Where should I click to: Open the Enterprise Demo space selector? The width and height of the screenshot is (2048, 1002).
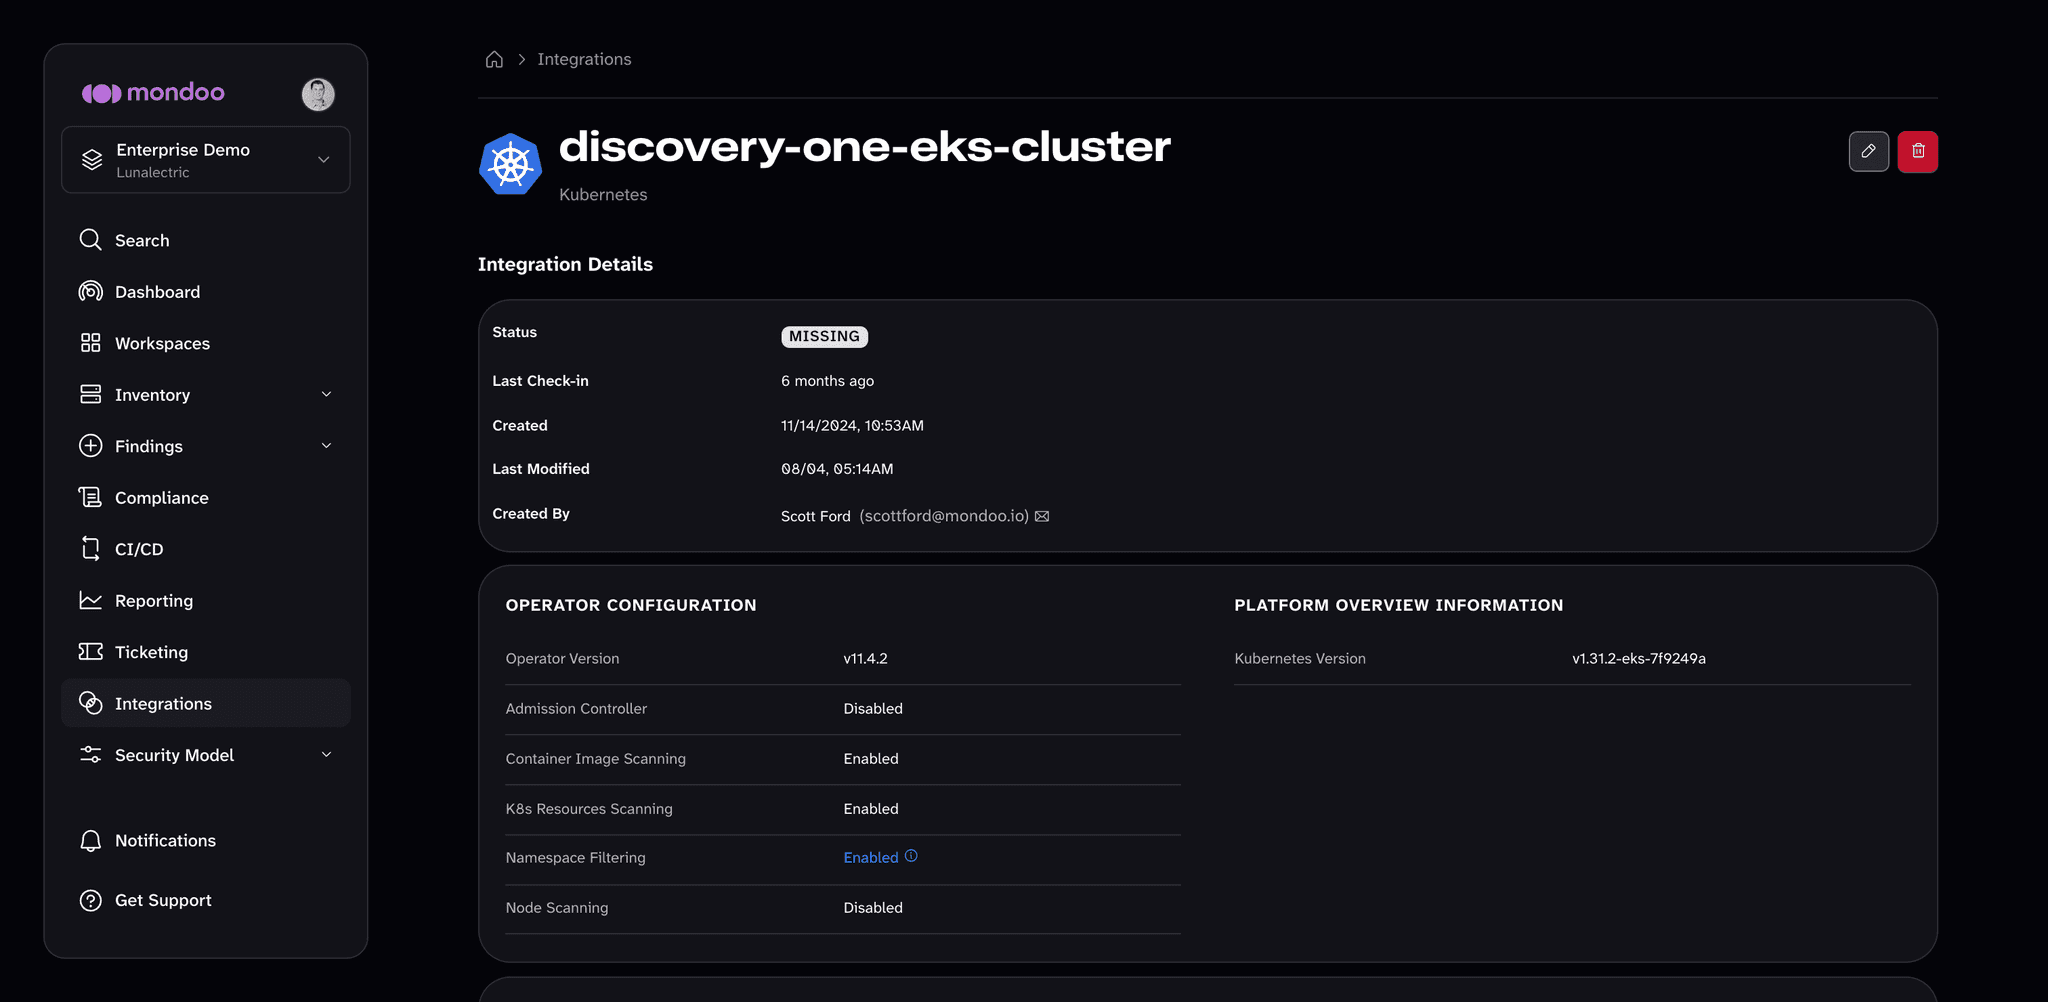pos(206,160)
